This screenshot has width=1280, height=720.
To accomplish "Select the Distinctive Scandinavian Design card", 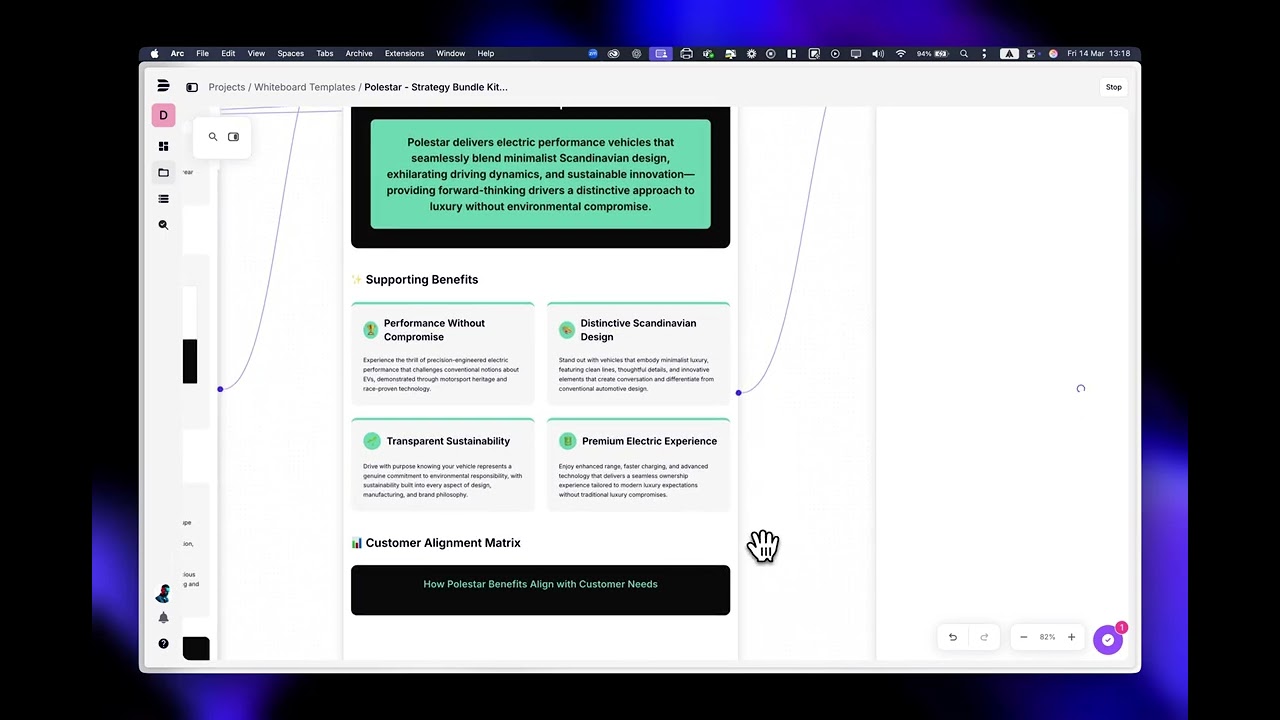I will click(x=638, y=353).
